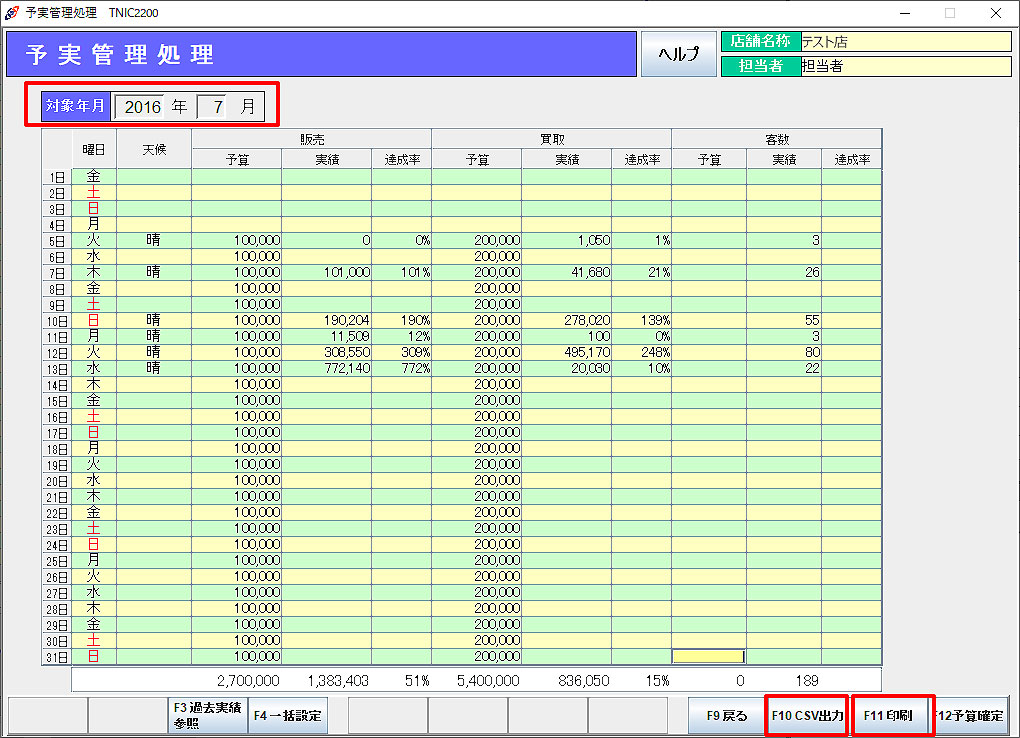Click F9 戻る to go back
1020x738 pixels.
tap(727, 716)
